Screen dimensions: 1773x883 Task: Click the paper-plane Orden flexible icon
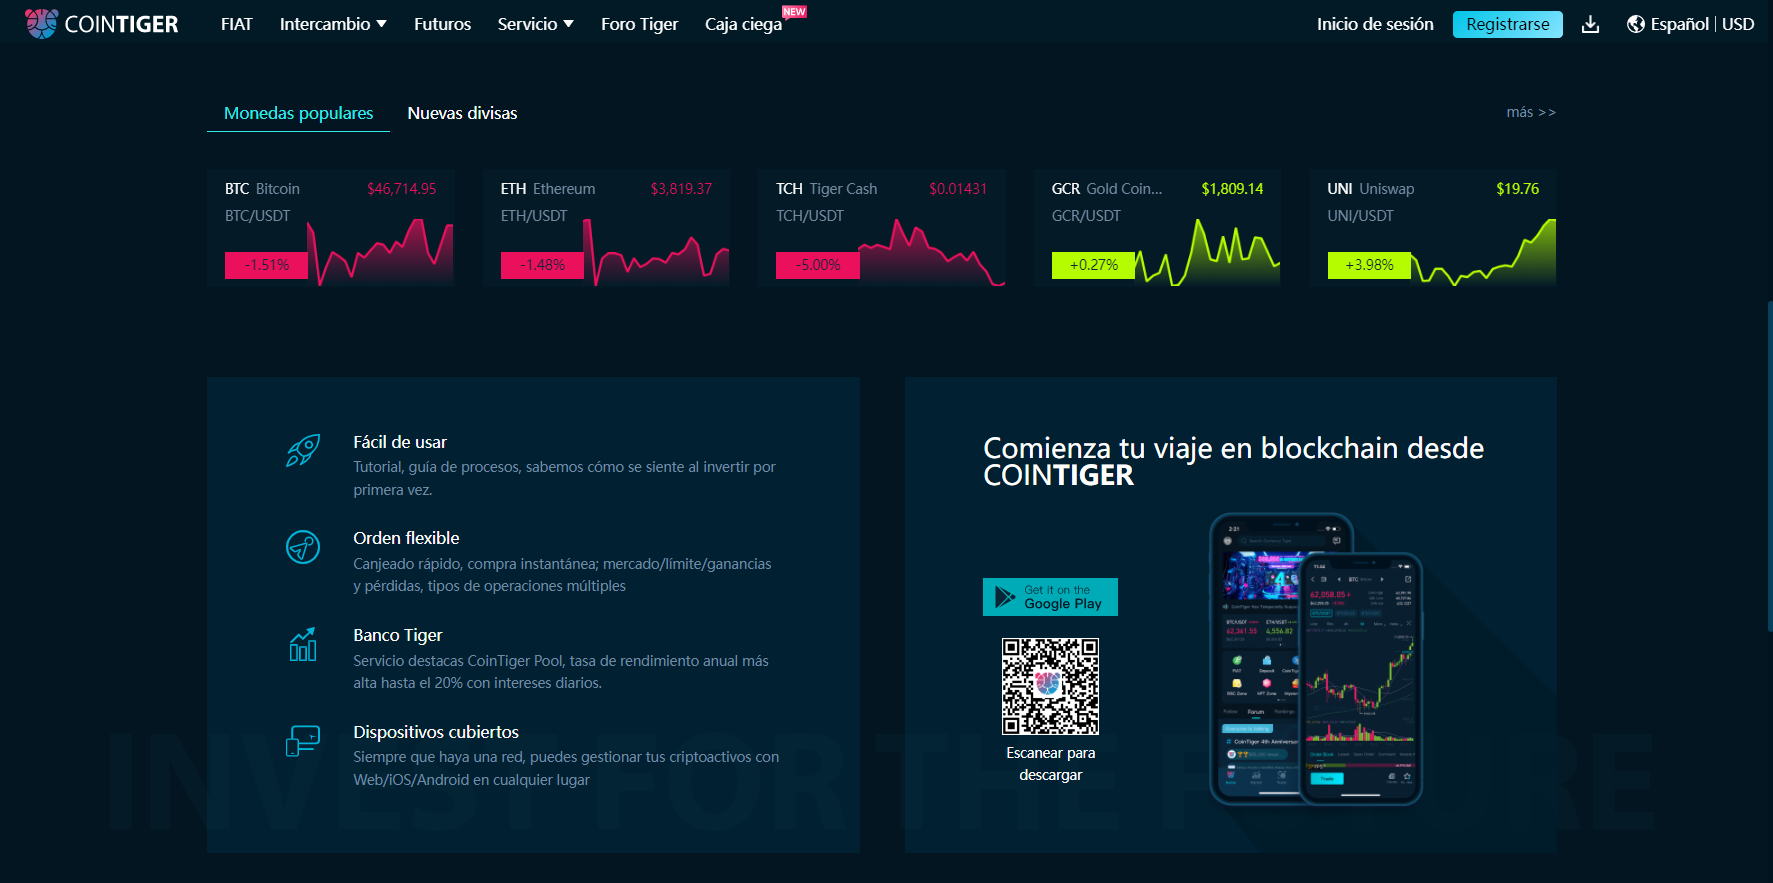point(303,547)
